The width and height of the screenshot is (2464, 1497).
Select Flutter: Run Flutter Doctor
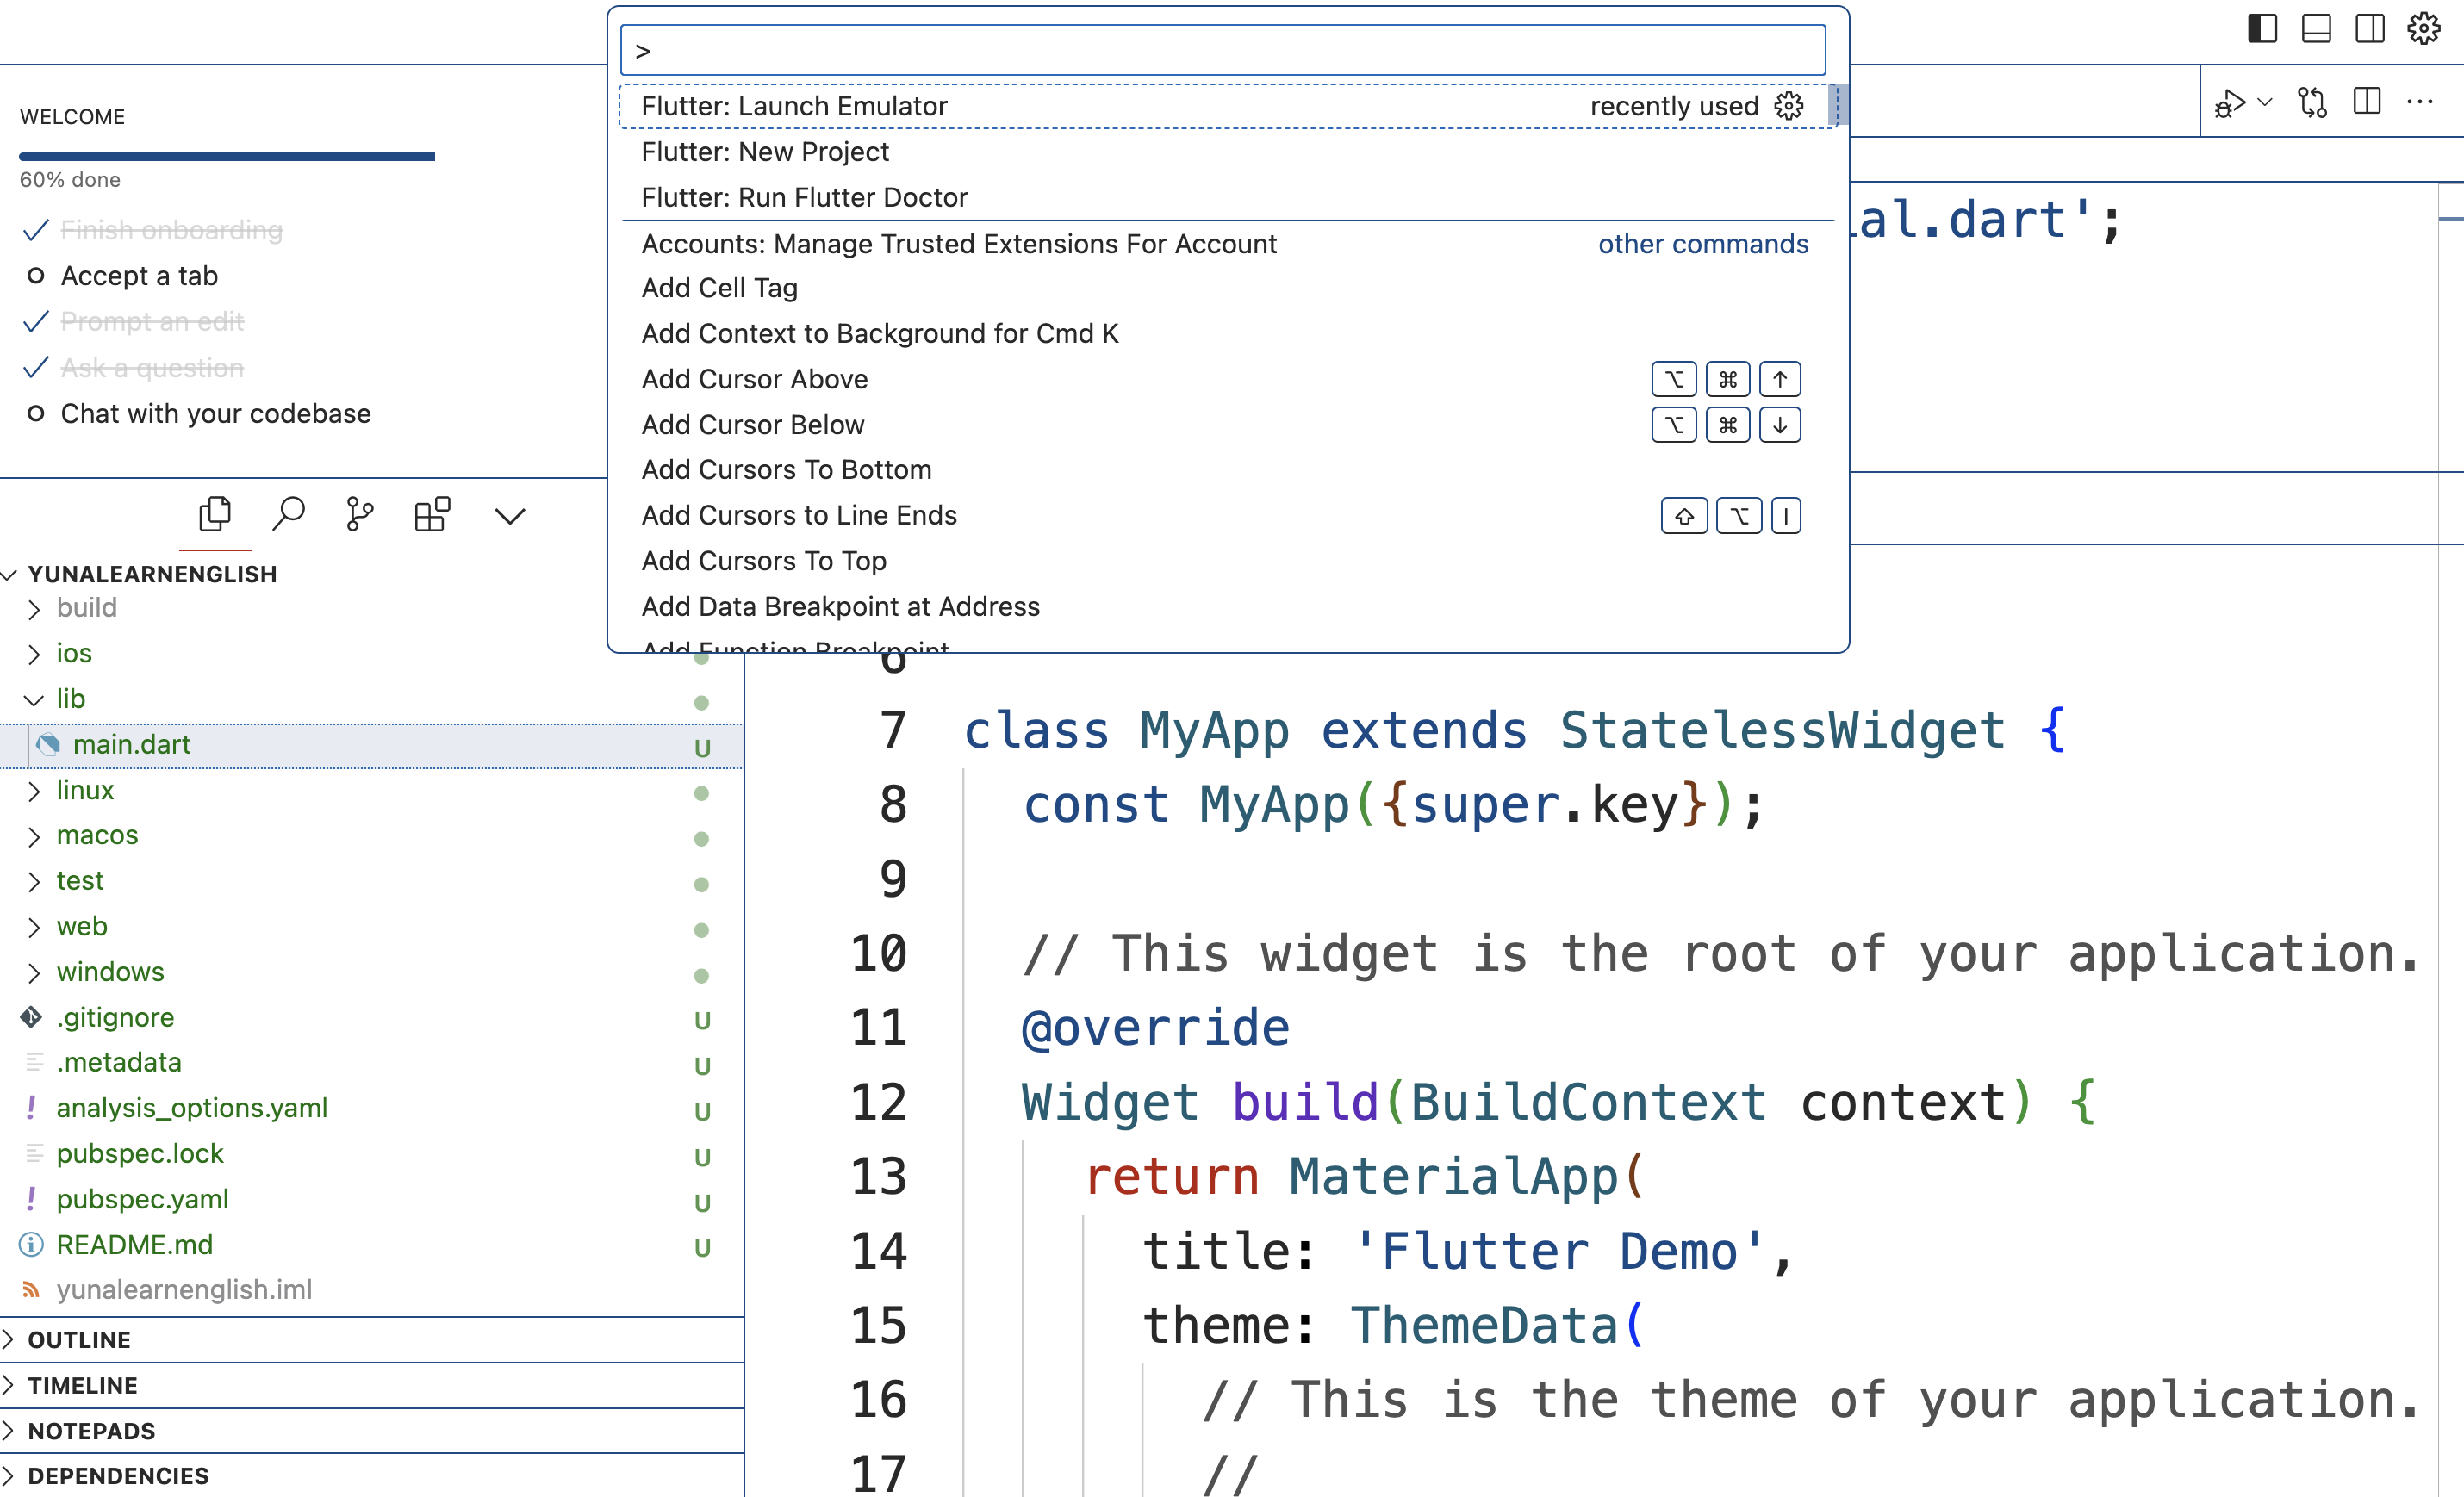(1228, 197)
